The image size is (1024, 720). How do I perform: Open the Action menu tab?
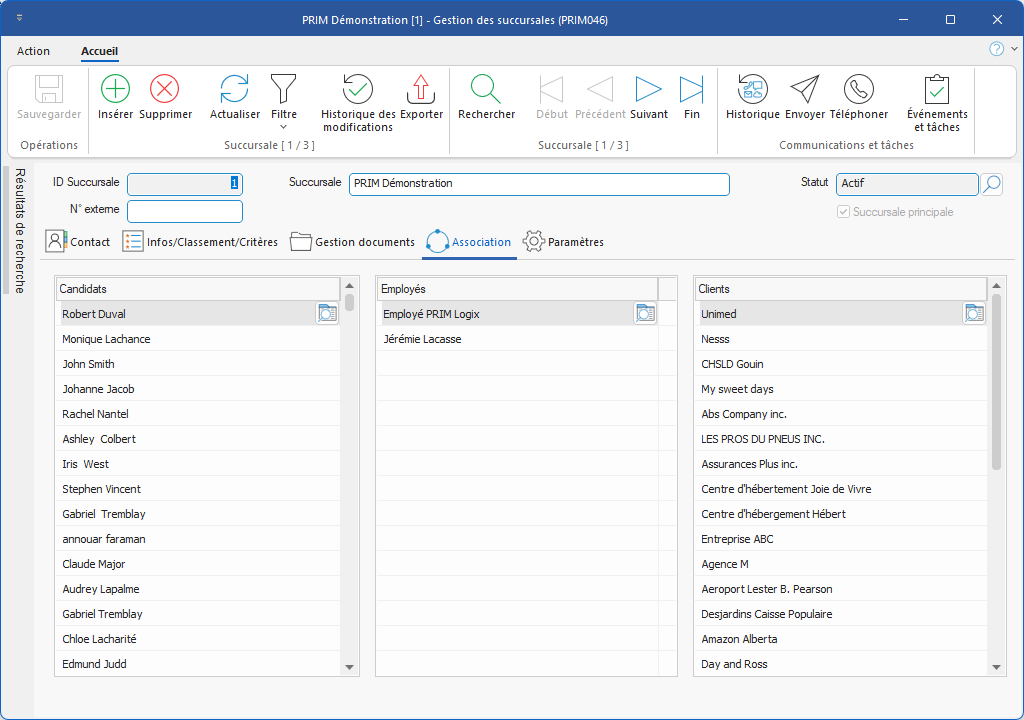click(x=33, y=51)
